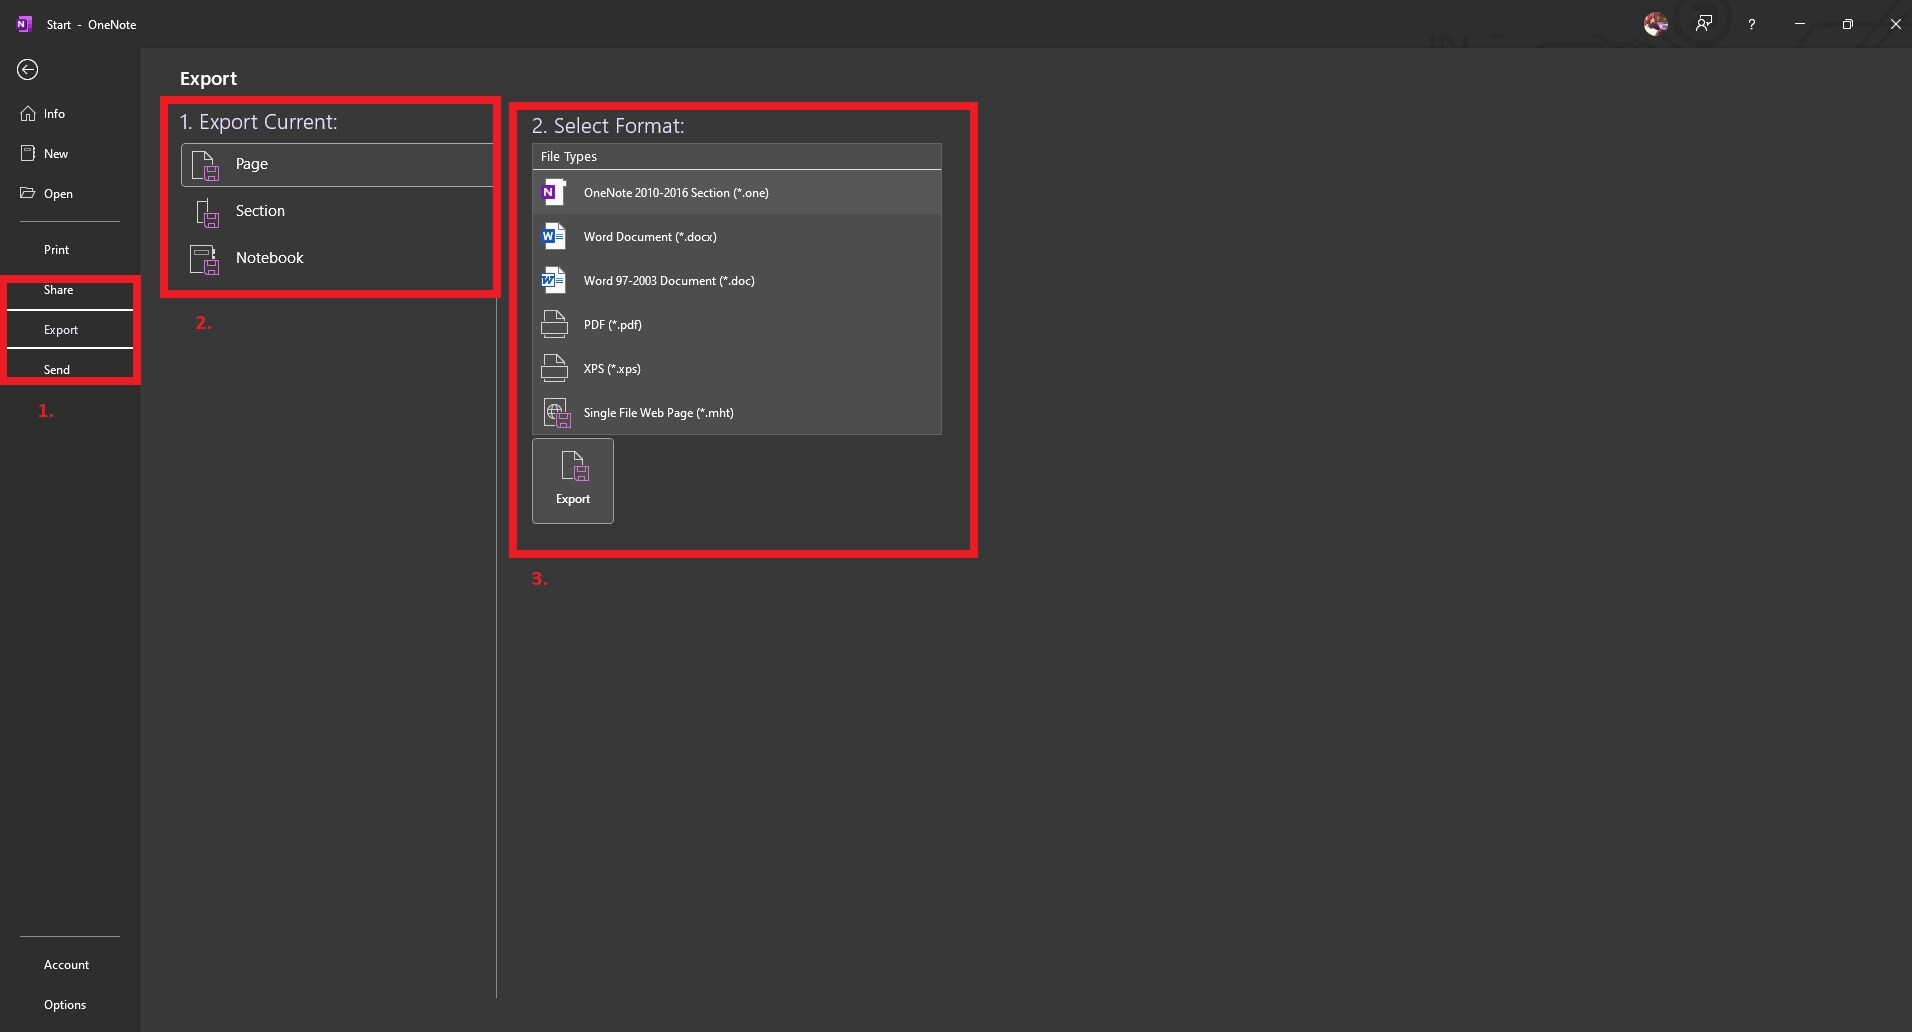Click the Section export icon

[207, 212]
